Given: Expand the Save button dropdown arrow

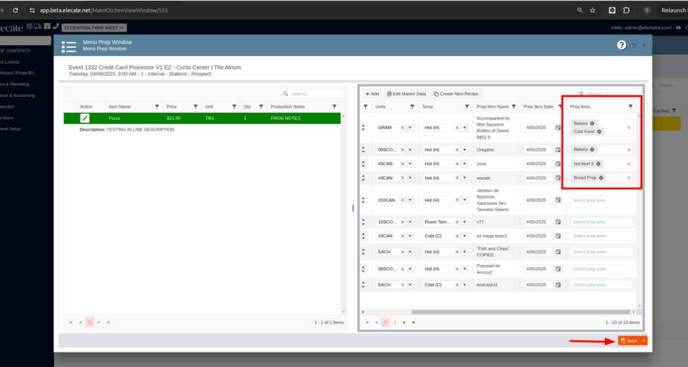Looking at the screenshot, I should click(x=643, y=341).
